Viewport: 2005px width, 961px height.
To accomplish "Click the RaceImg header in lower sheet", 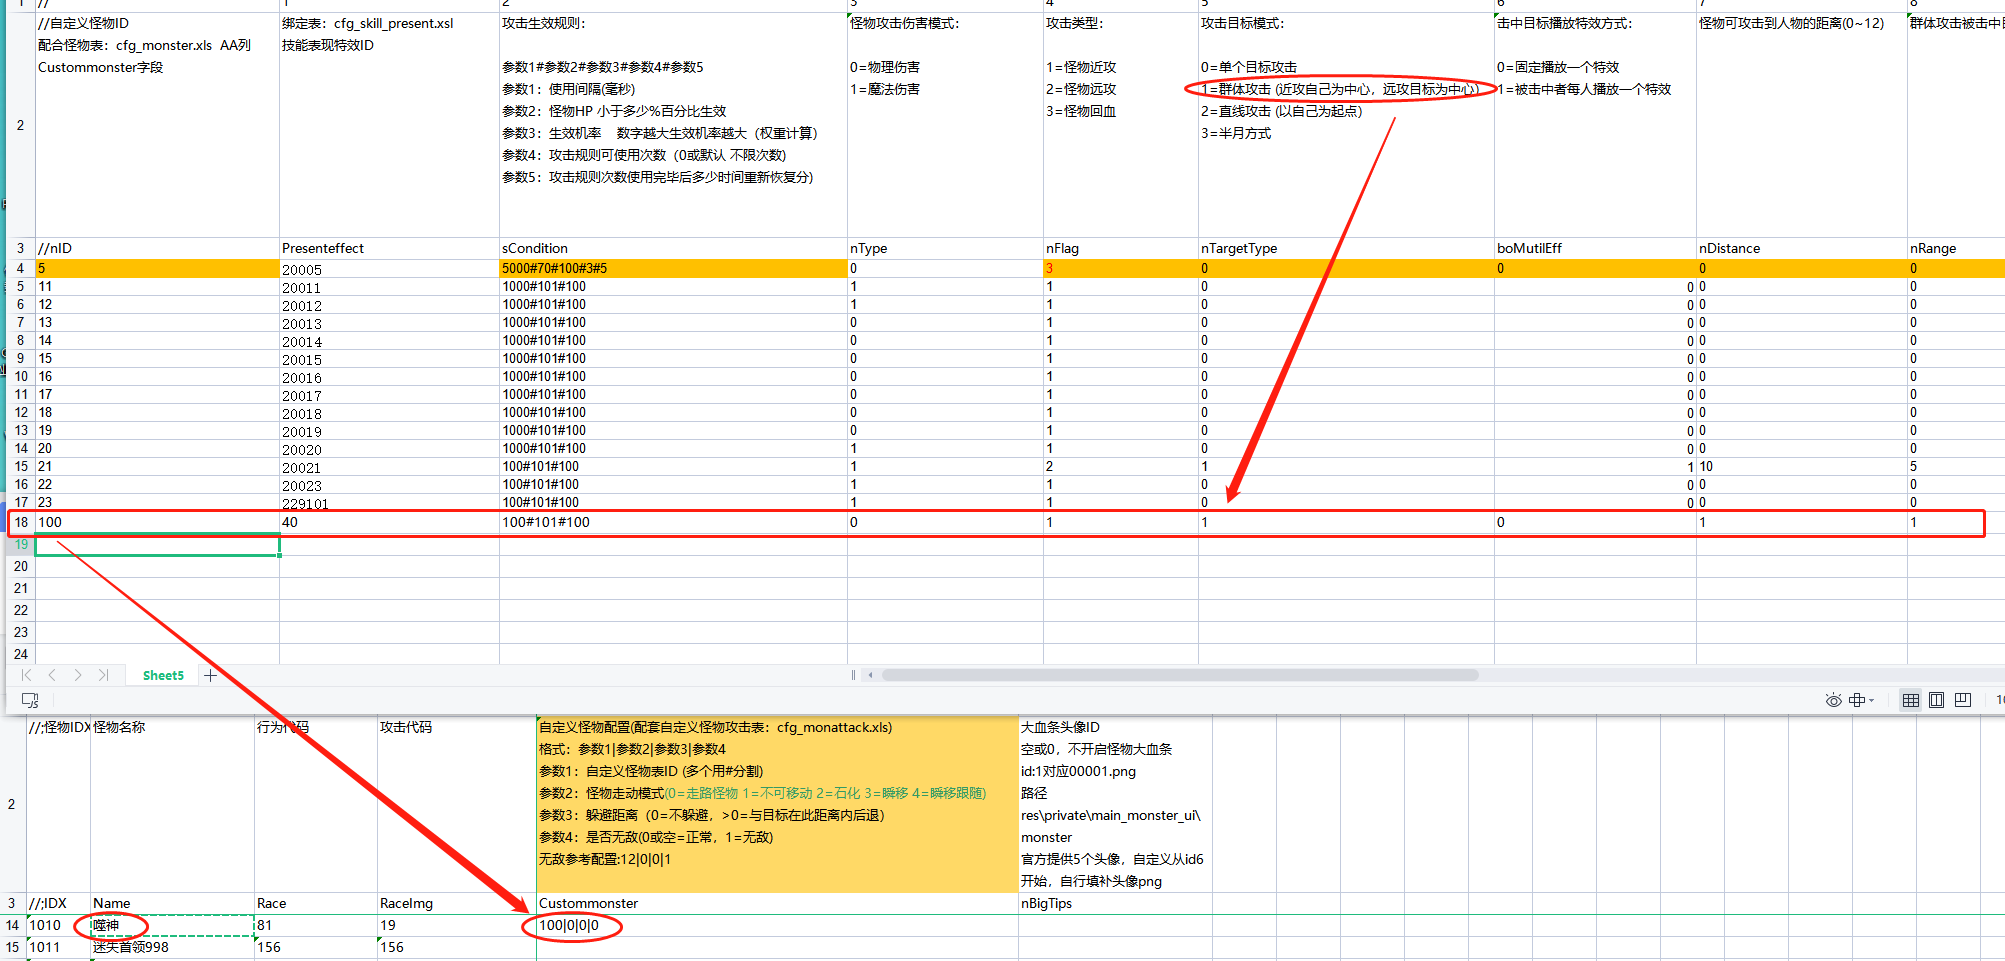I will pos(456,903).
